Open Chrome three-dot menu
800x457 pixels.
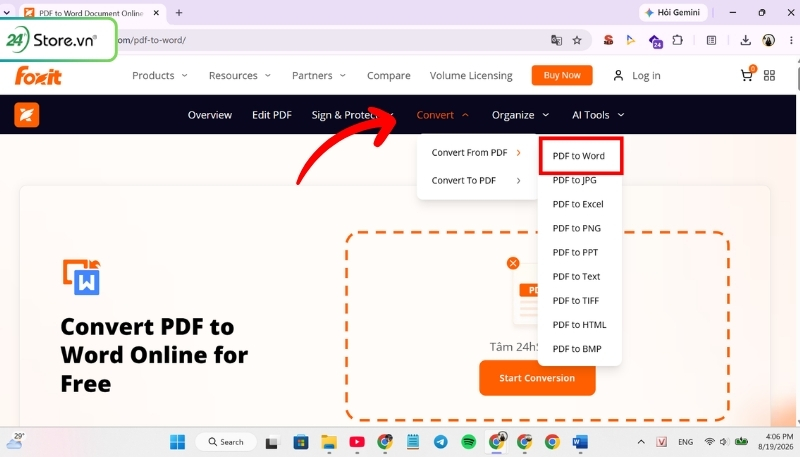tap(789, 40)
